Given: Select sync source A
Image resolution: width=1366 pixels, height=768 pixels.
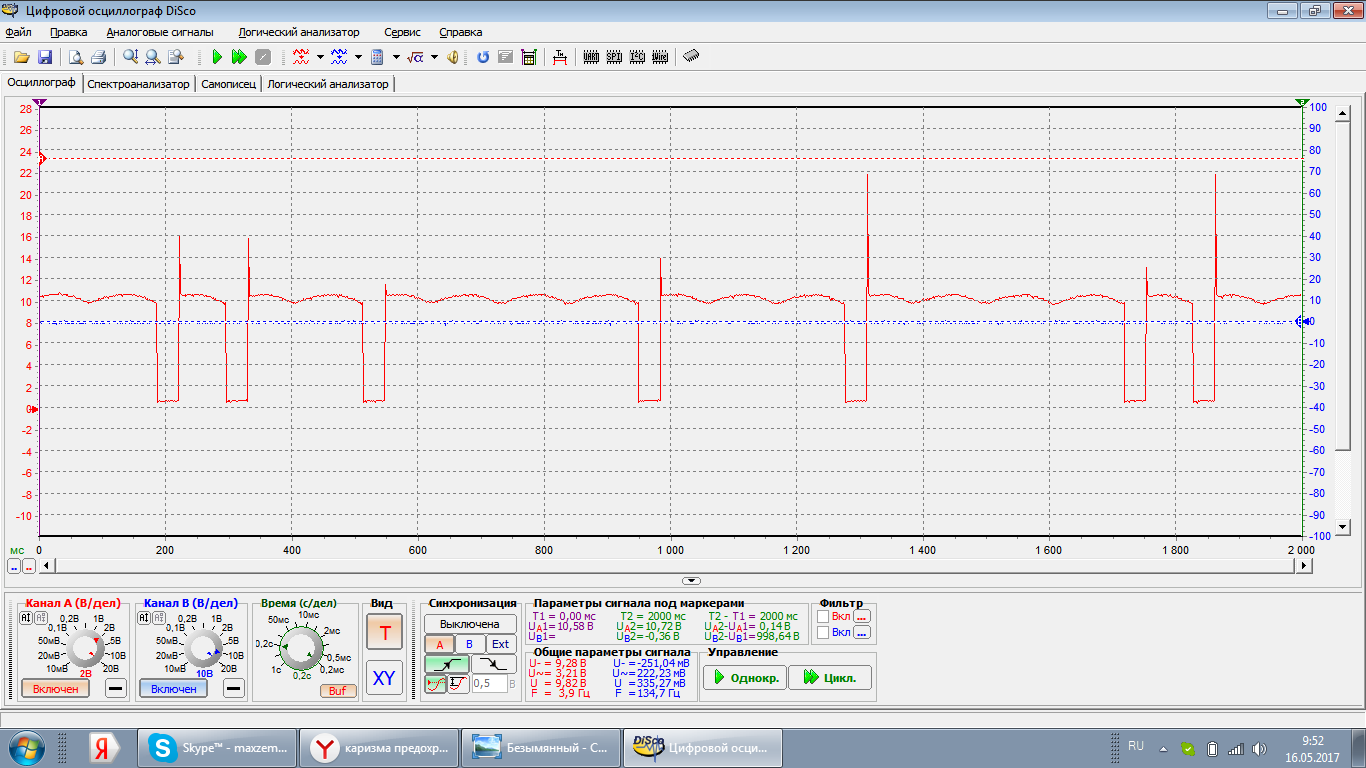Looking at the screenshot, I should (439, 644).
